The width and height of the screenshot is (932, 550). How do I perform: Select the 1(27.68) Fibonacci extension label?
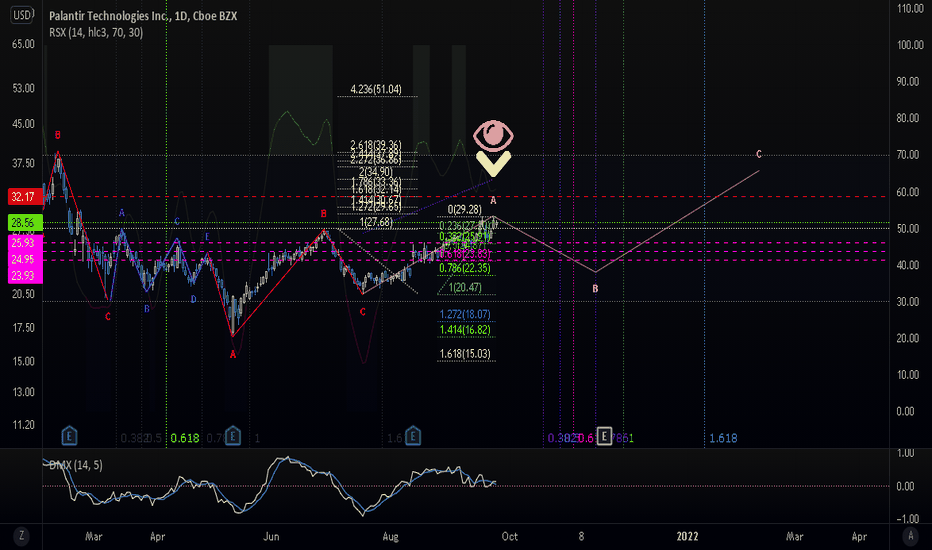[x=376, y=222]
